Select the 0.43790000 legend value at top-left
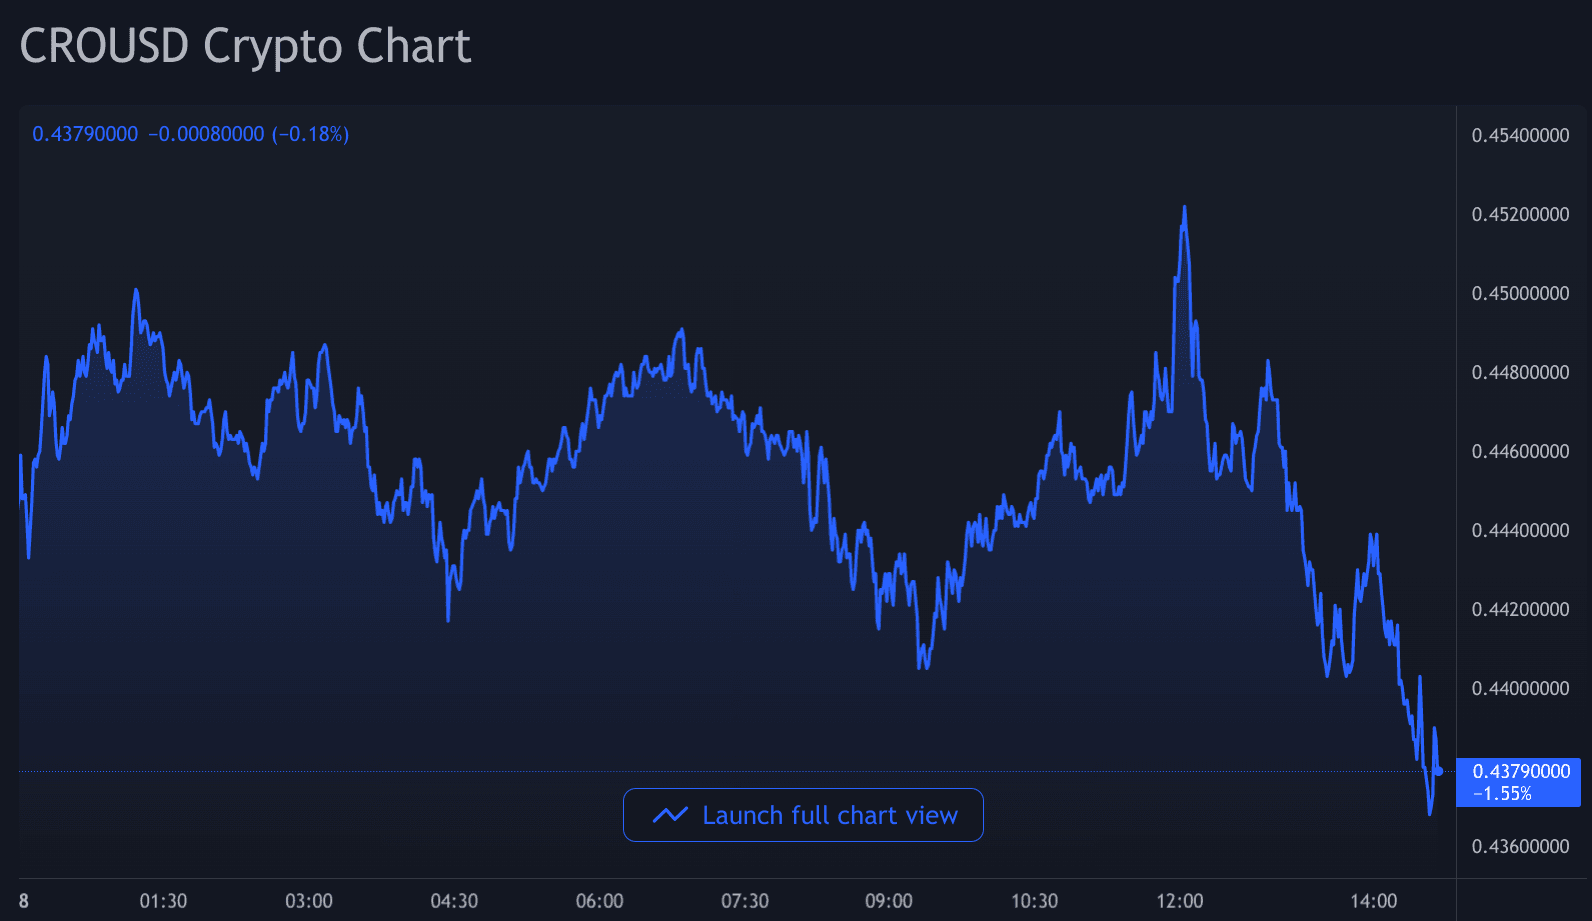Viewport: 1592px width, 921px height. [x=85, y=134]
